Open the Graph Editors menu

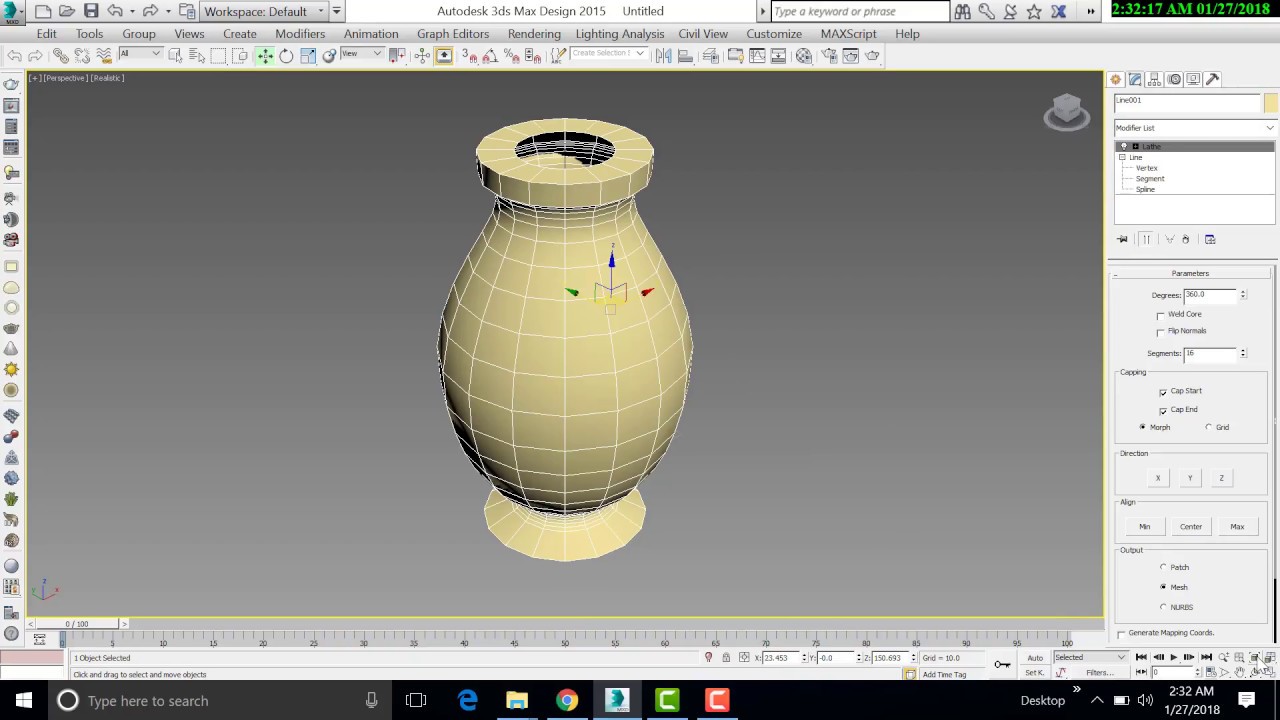coord(453,34)
